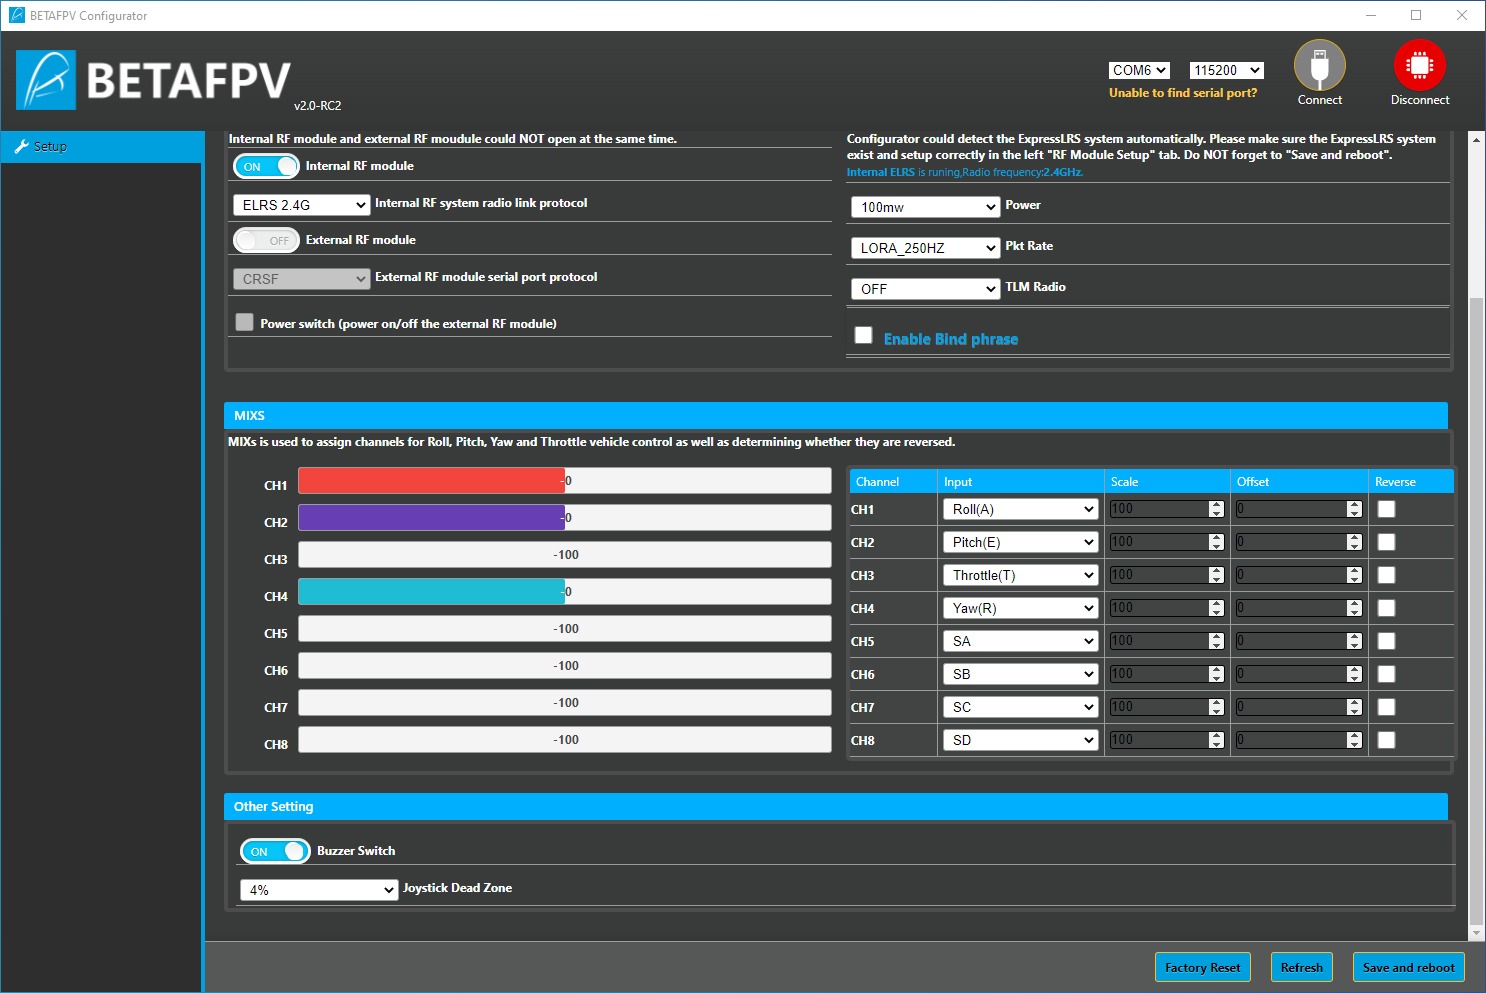Viewport: 1486px width, 993px height.
Task: Open the Setup tab in the sidebar
Action: coord(101,146)
